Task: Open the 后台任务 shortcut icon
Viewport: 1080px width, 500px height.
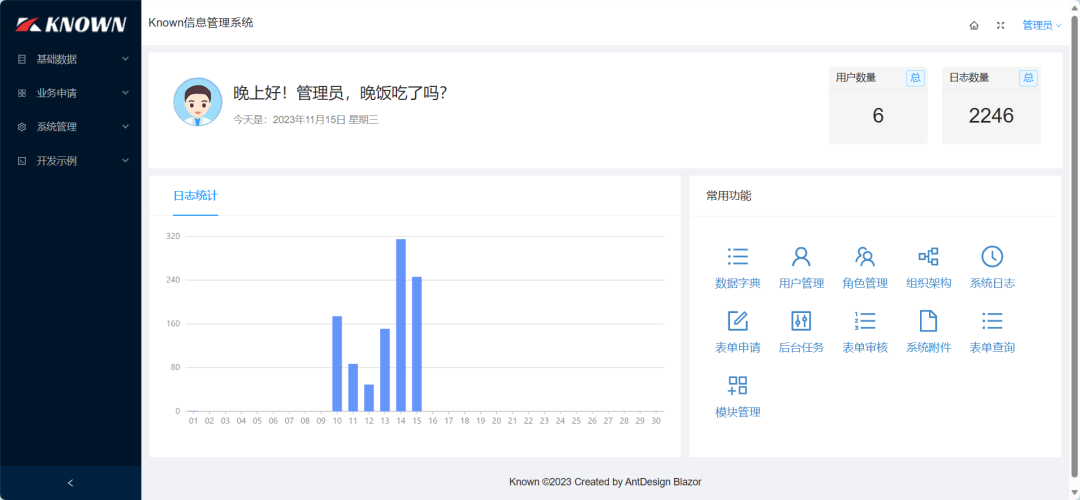Action: click(x=801, y=321)
